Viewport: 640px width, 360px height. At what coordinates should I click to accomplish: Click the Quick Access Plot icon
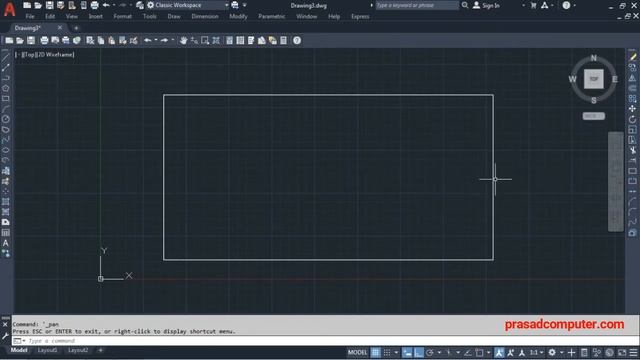point(94,5)
